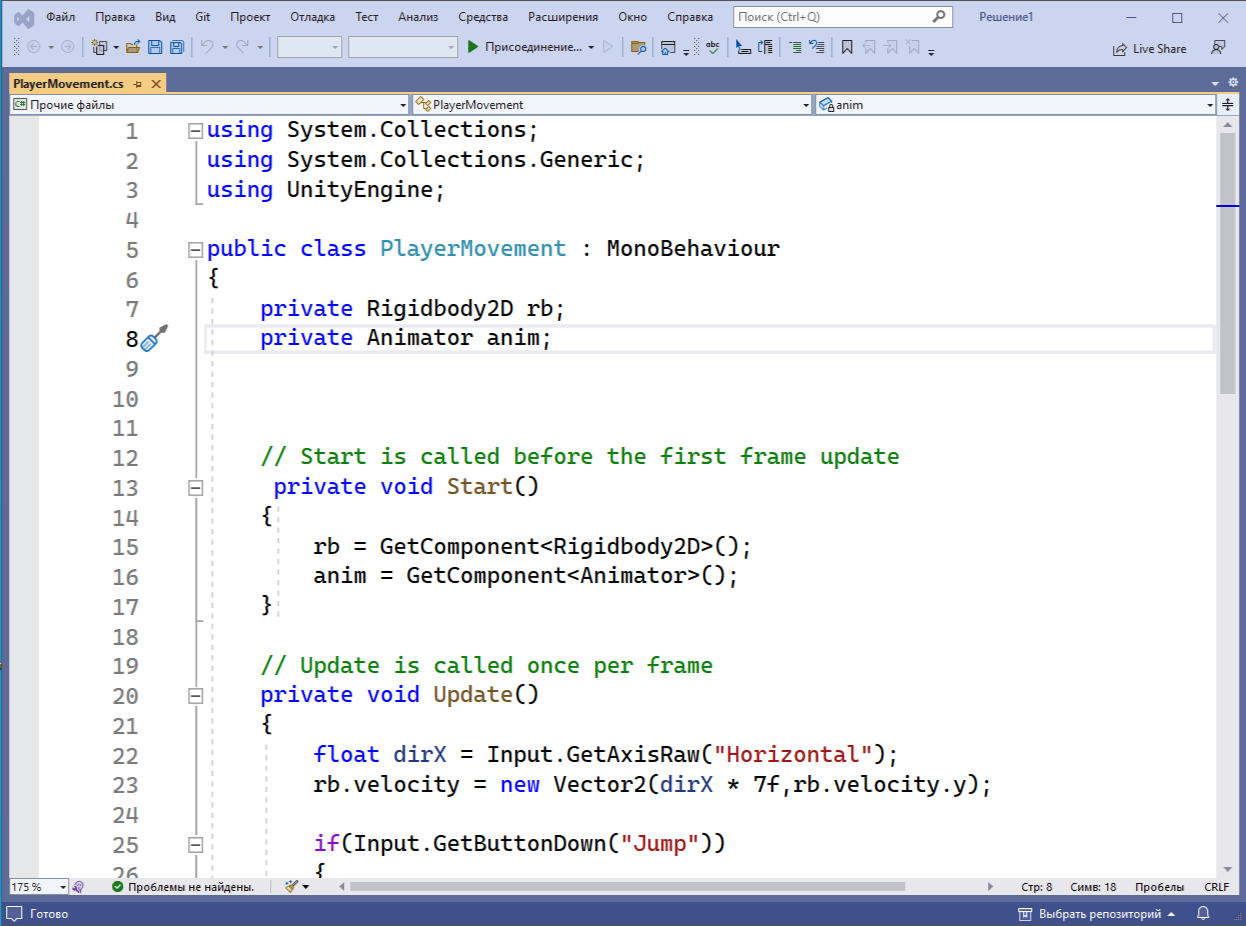Click the health indicator icon beside zoom box
This screenshot has height=926, width=1246.
tap(78, 886)
